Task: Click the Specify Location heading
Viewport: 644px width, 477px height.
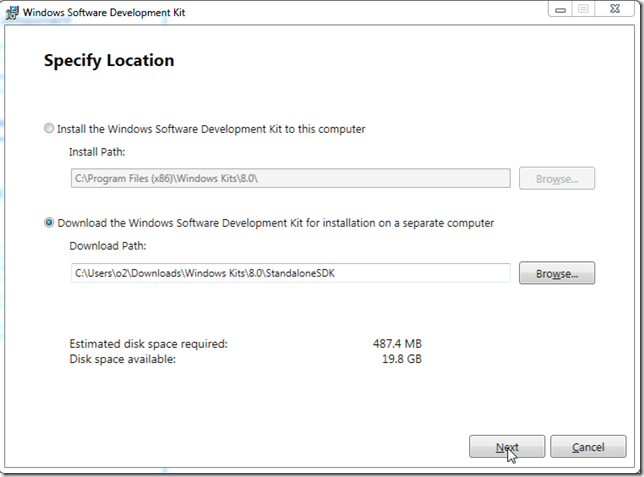Action: click(x=109, y=60)
